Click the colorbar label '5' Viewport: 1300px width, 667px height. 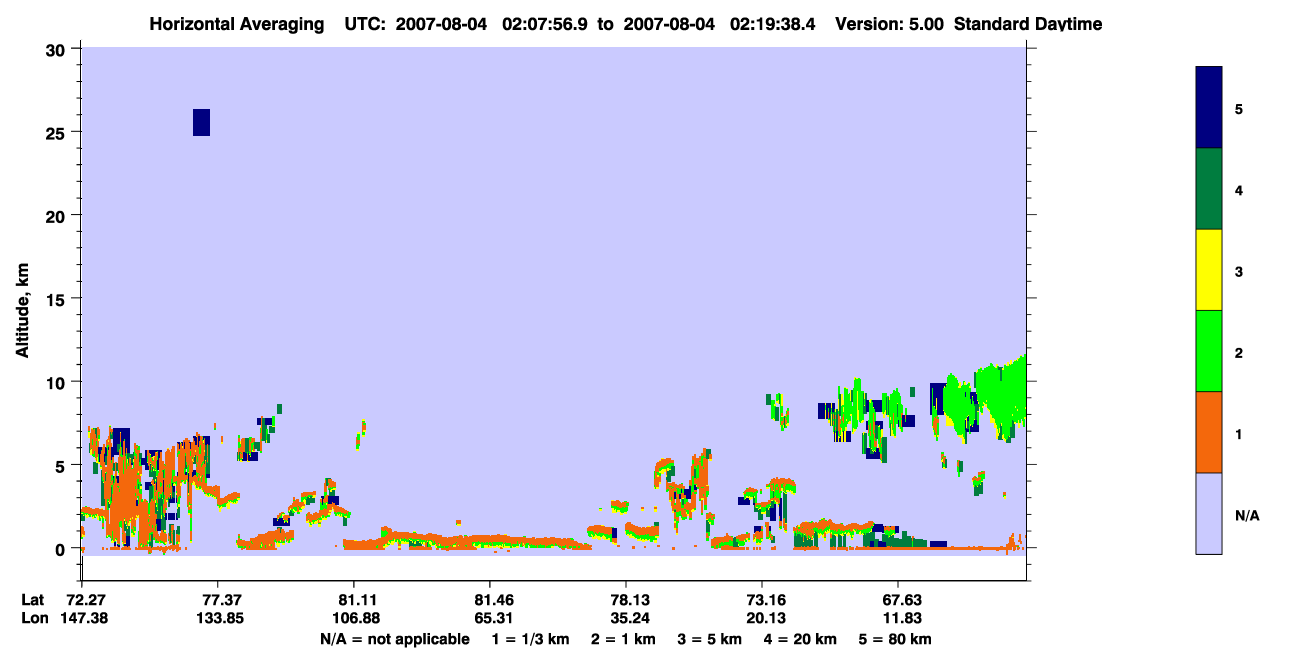pos(1239,108)
